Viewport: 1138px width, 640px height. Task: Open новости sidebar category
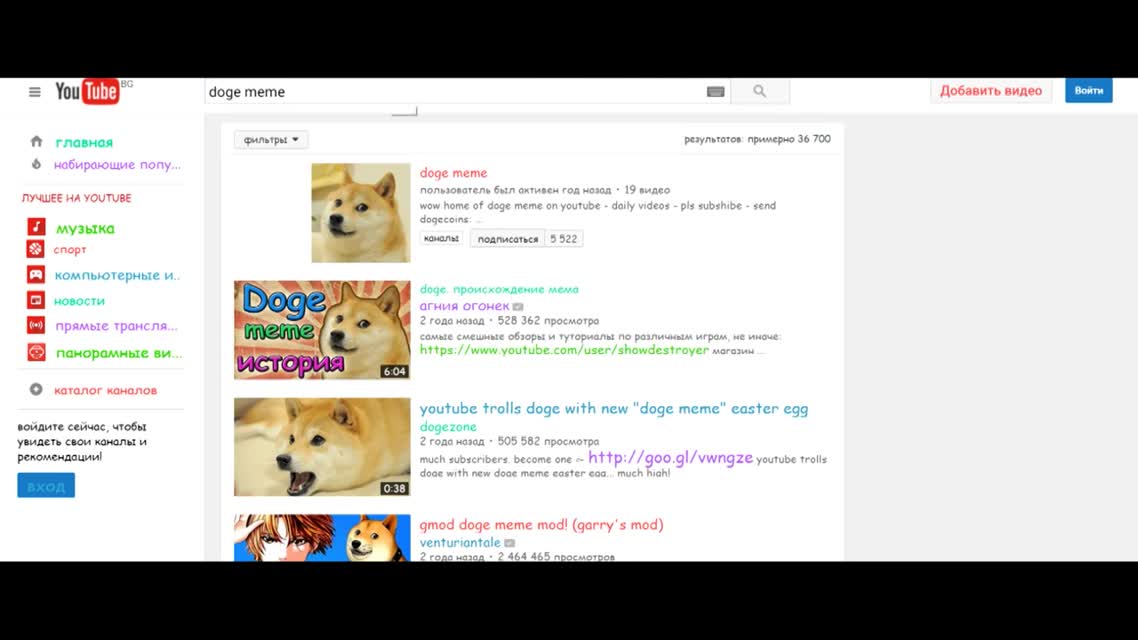[x=79, y=300]
